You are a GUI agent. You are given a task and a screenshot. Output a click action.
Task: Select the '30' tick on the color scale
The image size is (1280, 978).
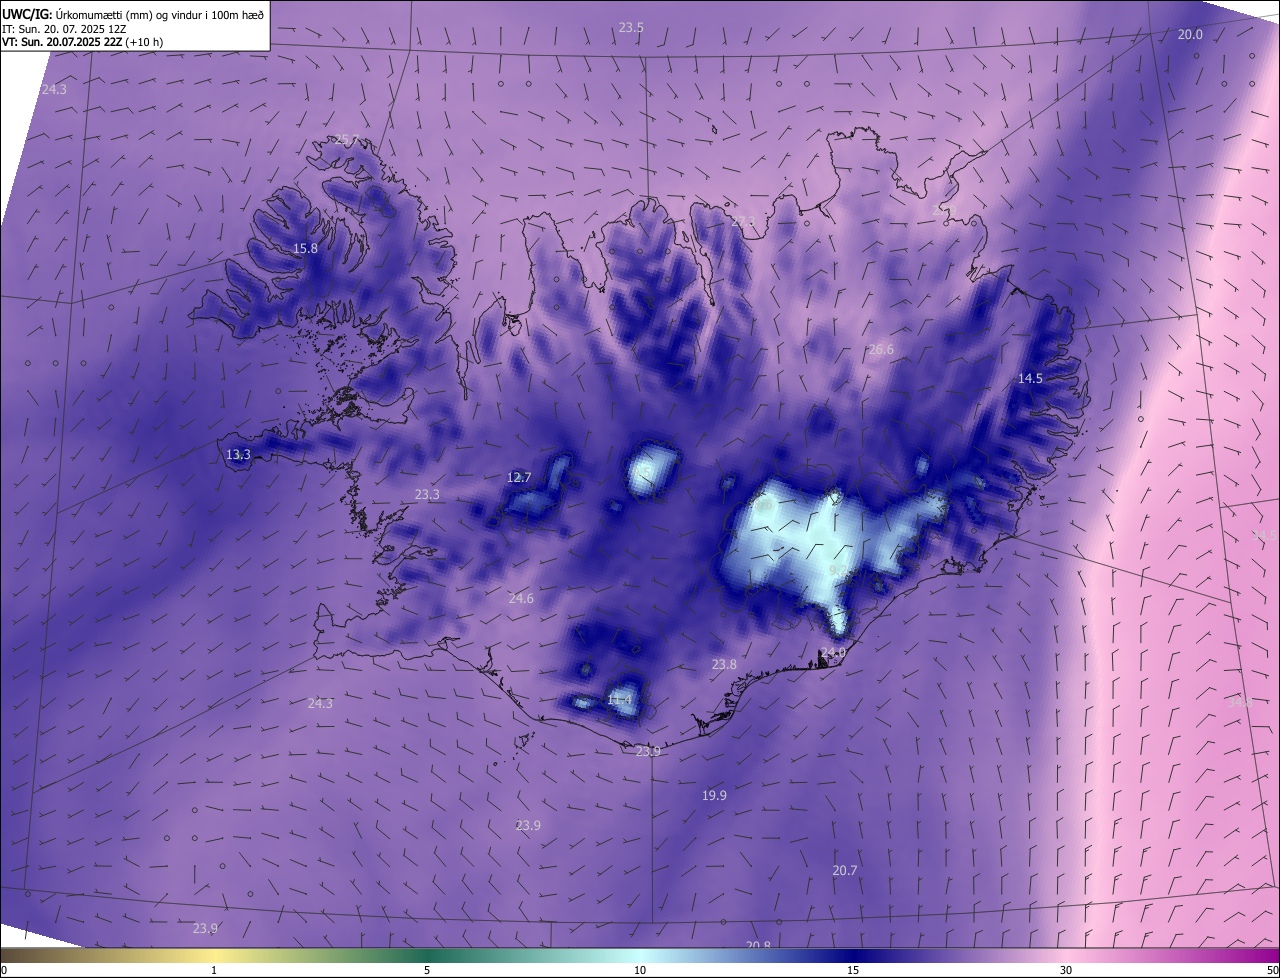(1066, 970)
